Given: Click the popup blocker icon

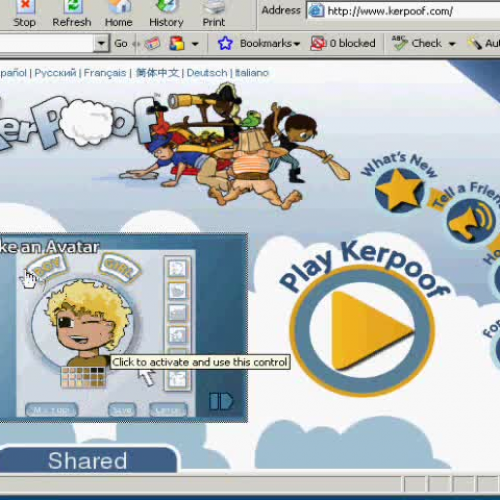Looking at the screenshot, I should [318, 43].
